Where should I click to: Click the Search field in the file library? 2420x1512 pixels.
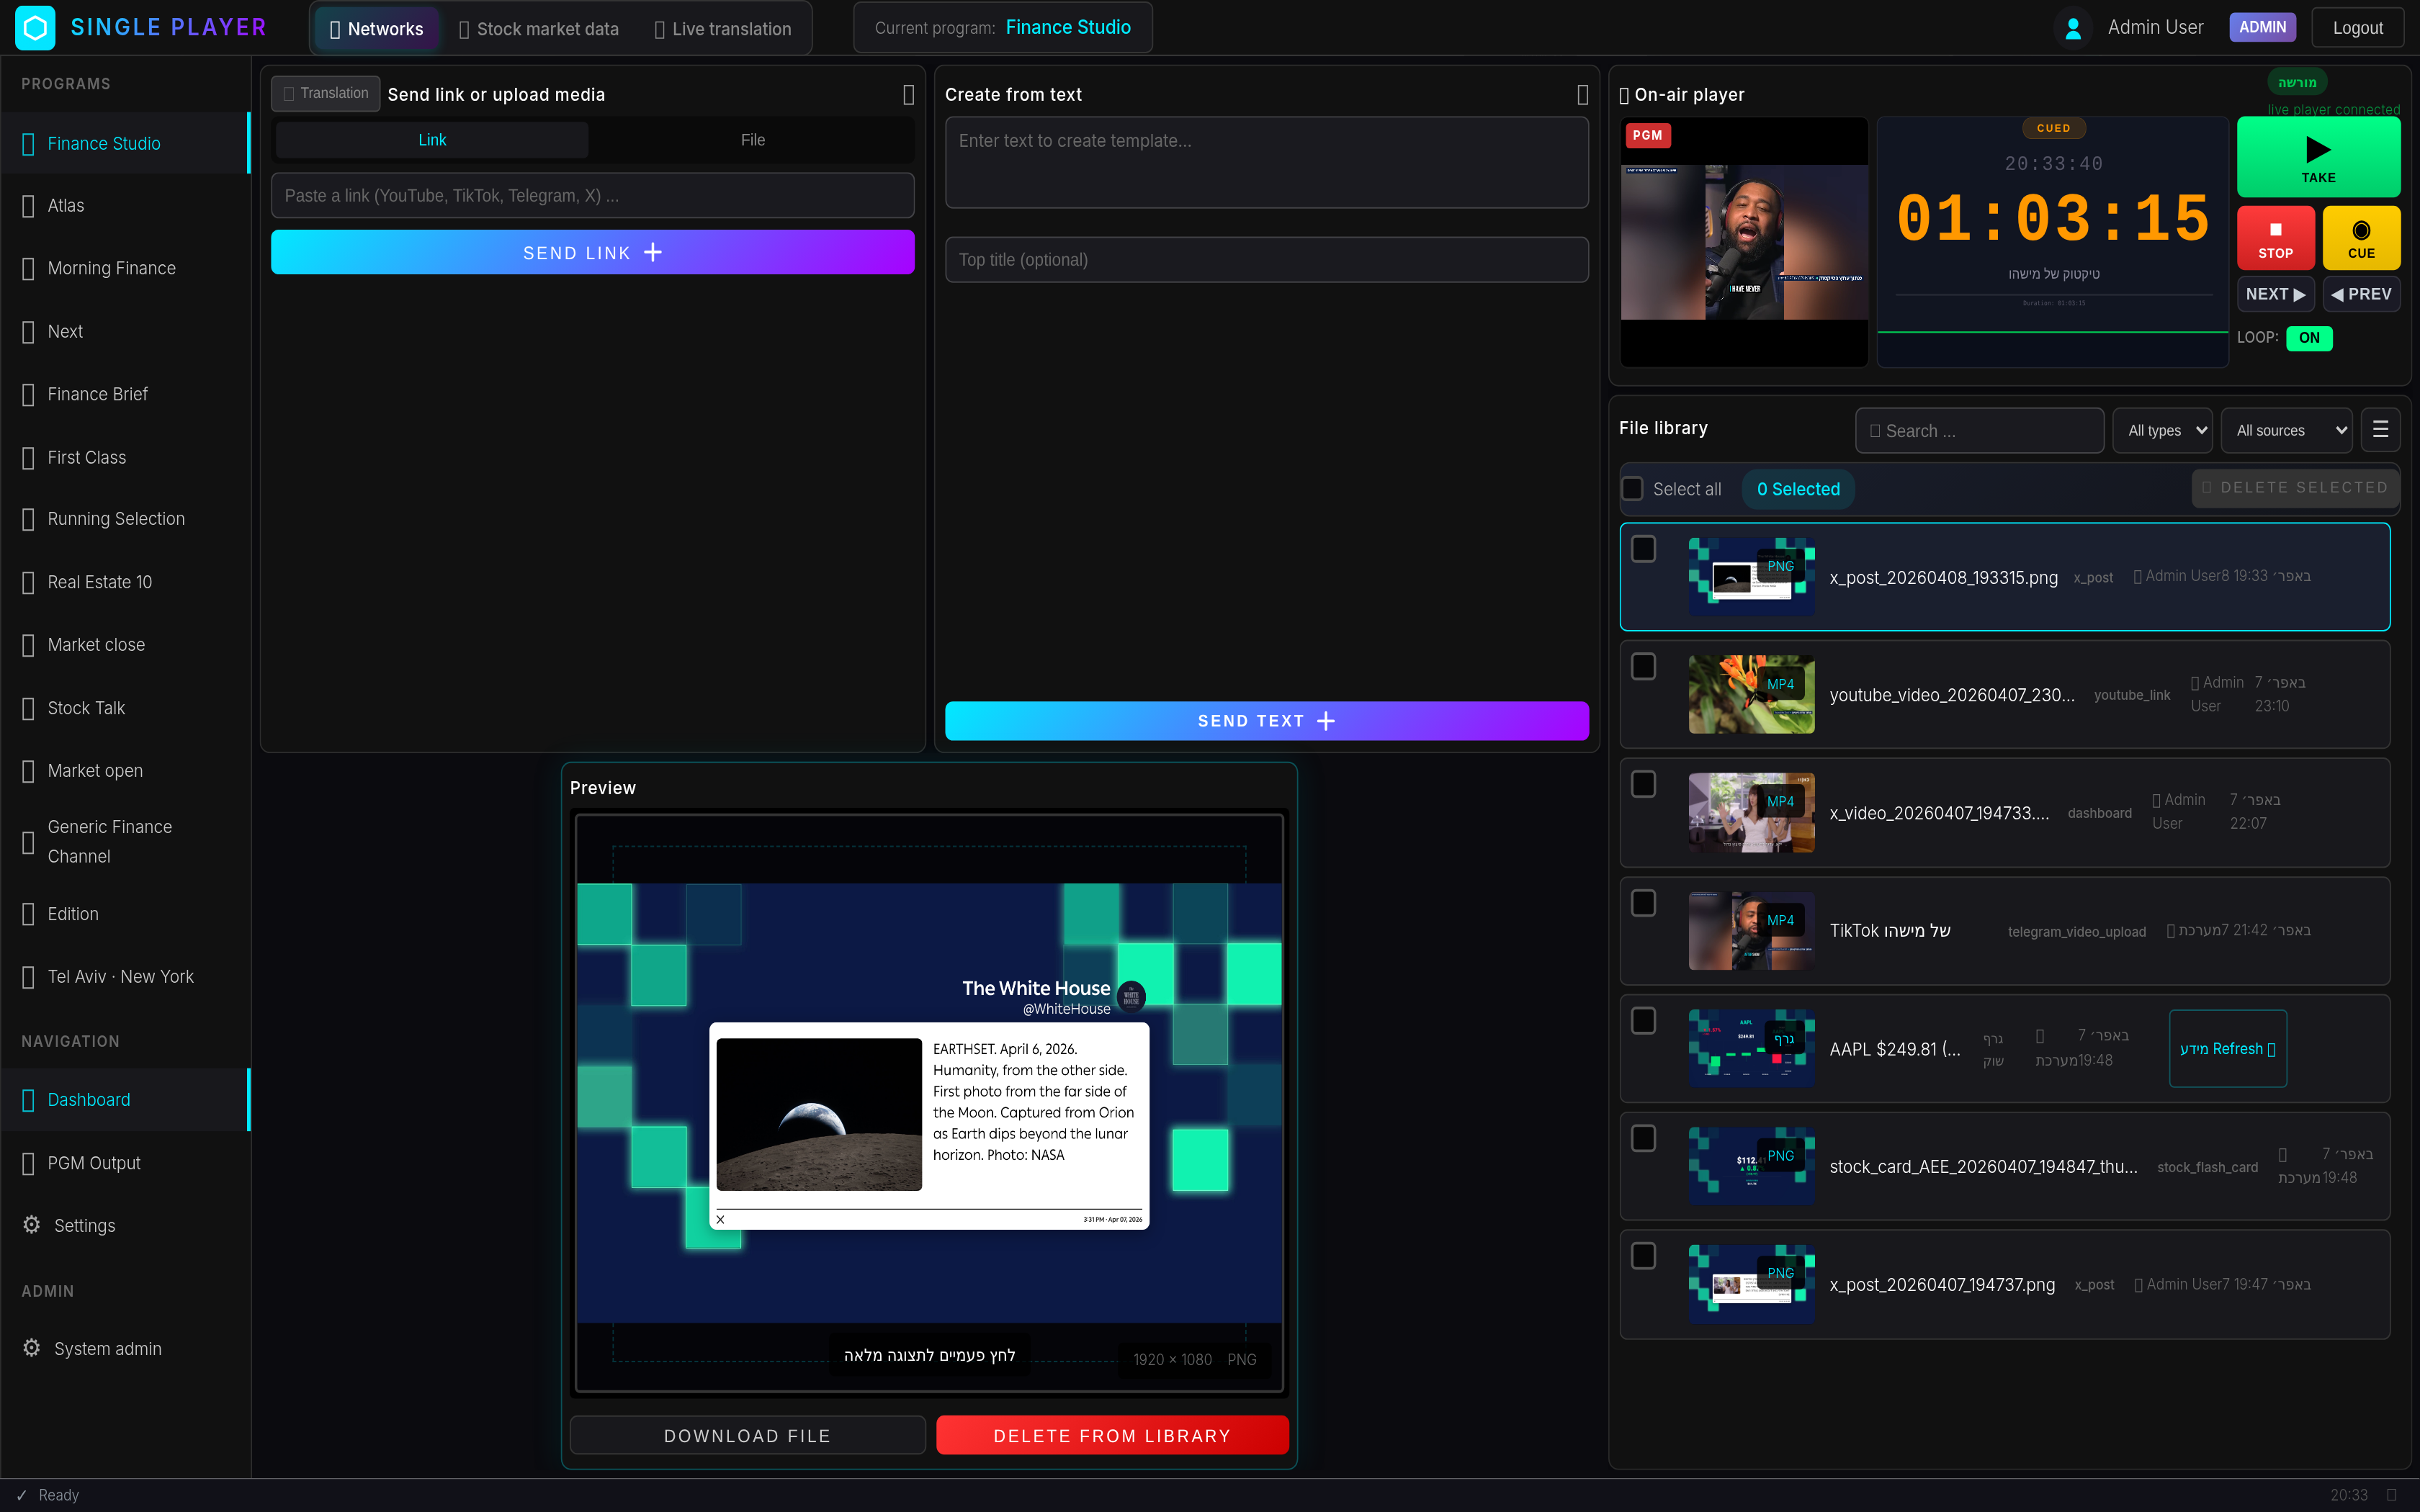[x=1979, y=429]
